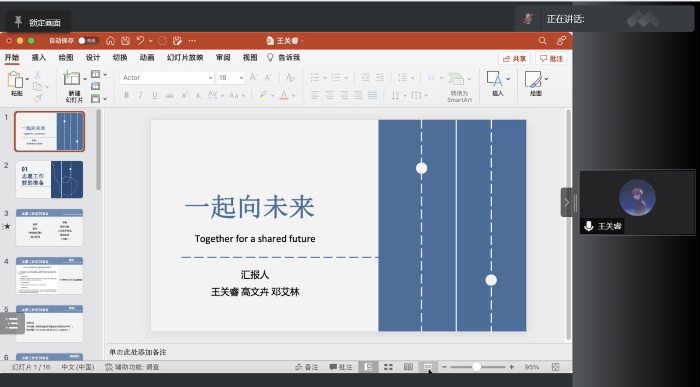Toggle the AutoSave switch
The height and width of the screenshot is (387, 700).
(88, 41)
